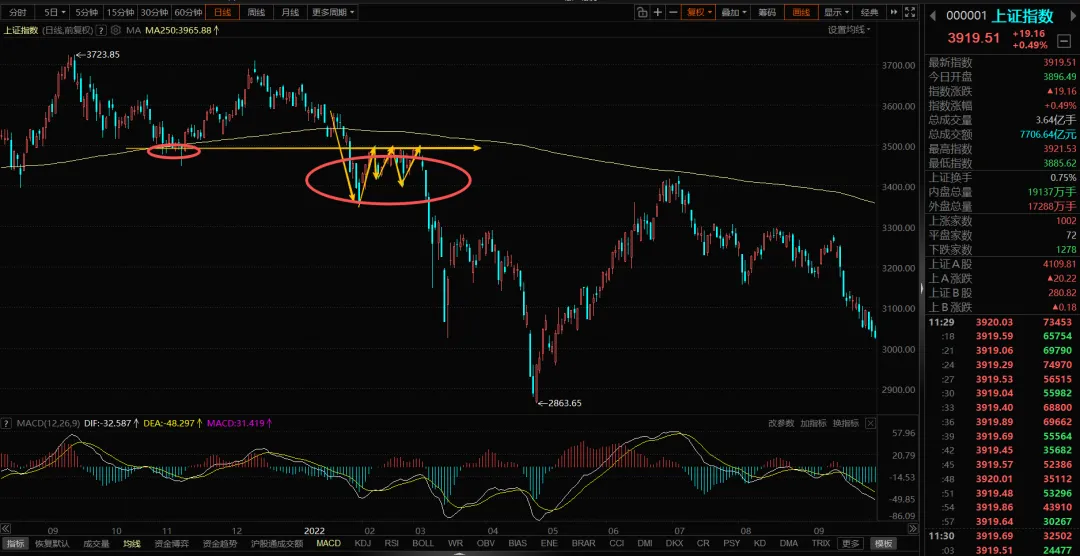Switch to the 周线 weekly tab

(256, 12)
